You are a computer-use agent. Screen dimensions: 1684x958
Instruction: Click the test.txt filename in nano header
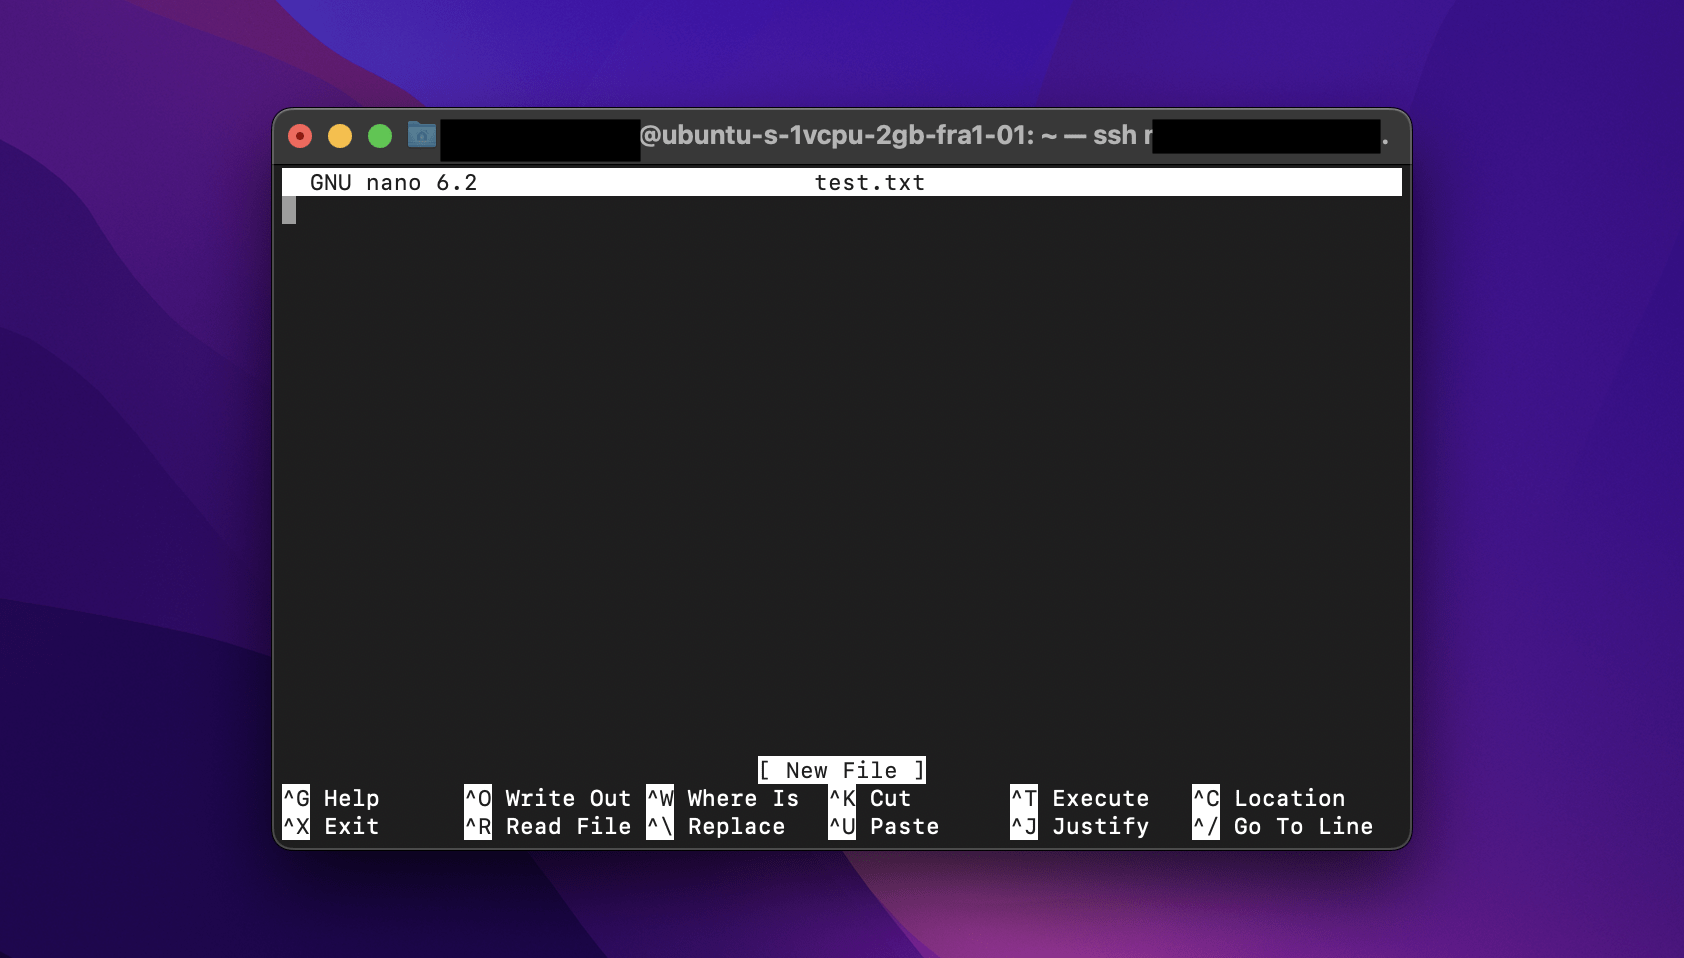point(869,182)
